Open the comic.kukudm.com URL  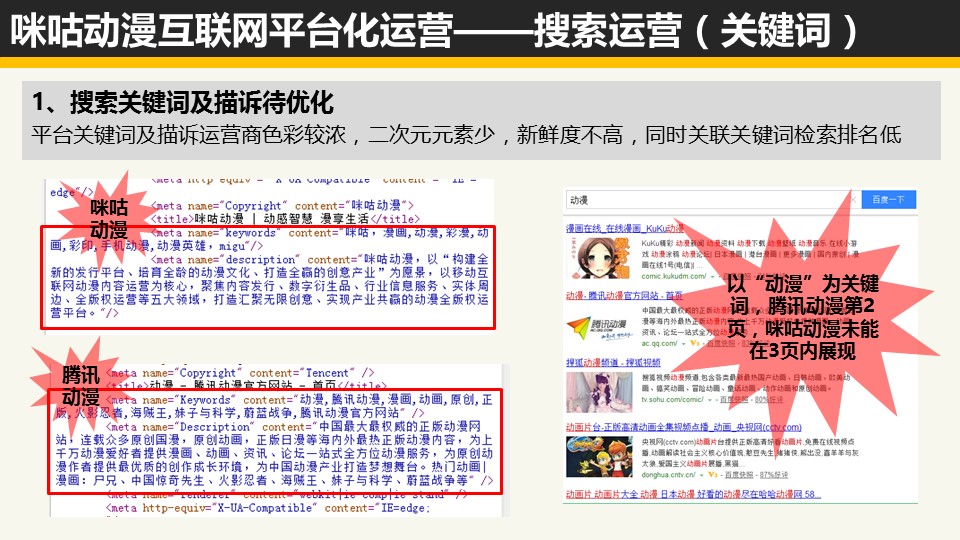[674, 276]
